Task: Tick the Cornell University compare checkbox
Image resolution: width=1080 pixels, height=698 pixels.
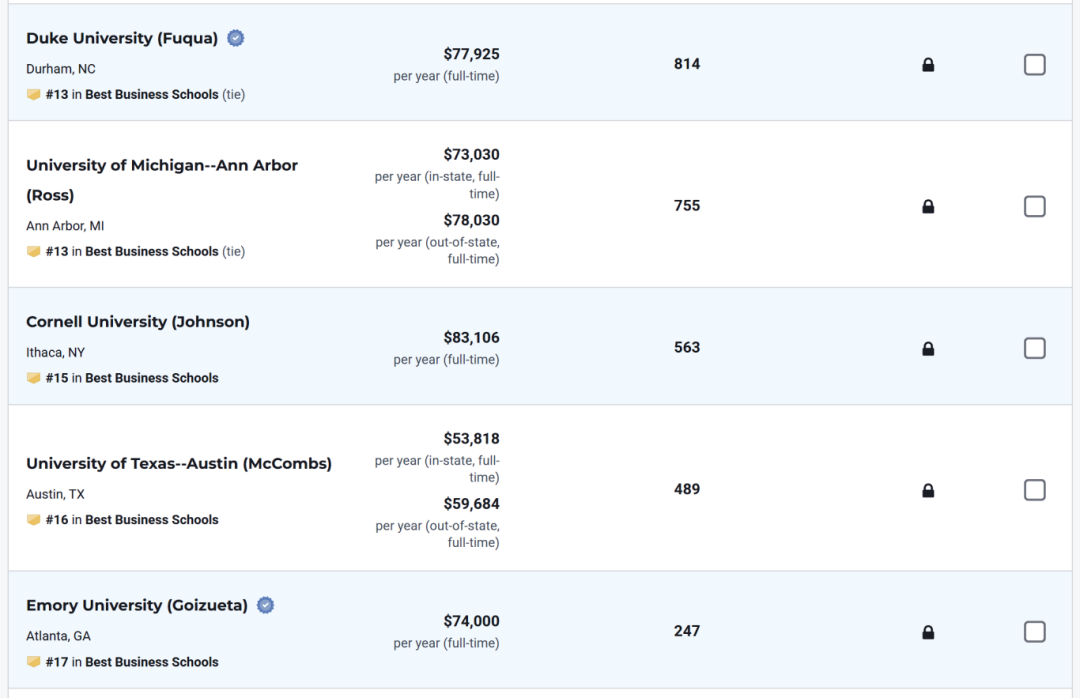Action: click(x=1035, y=349)
